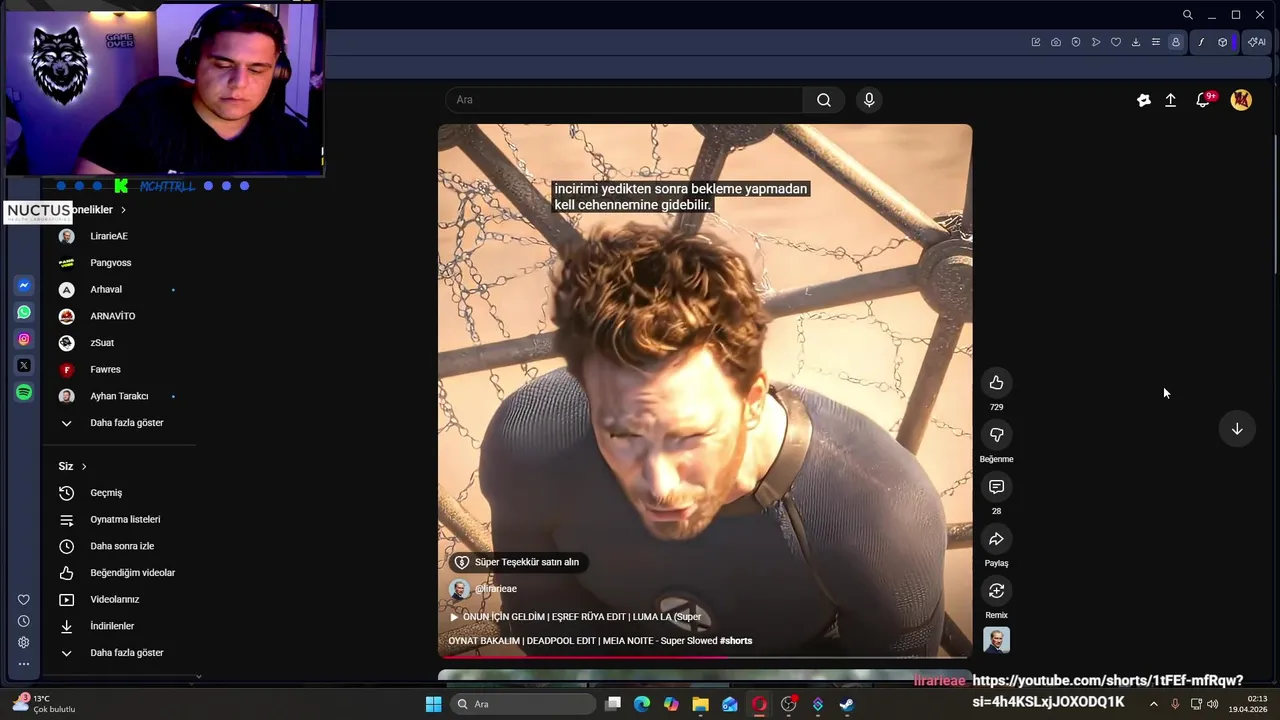
Task: Click Opera toolbar heart bookmark icon
Action: (1116, 42)
